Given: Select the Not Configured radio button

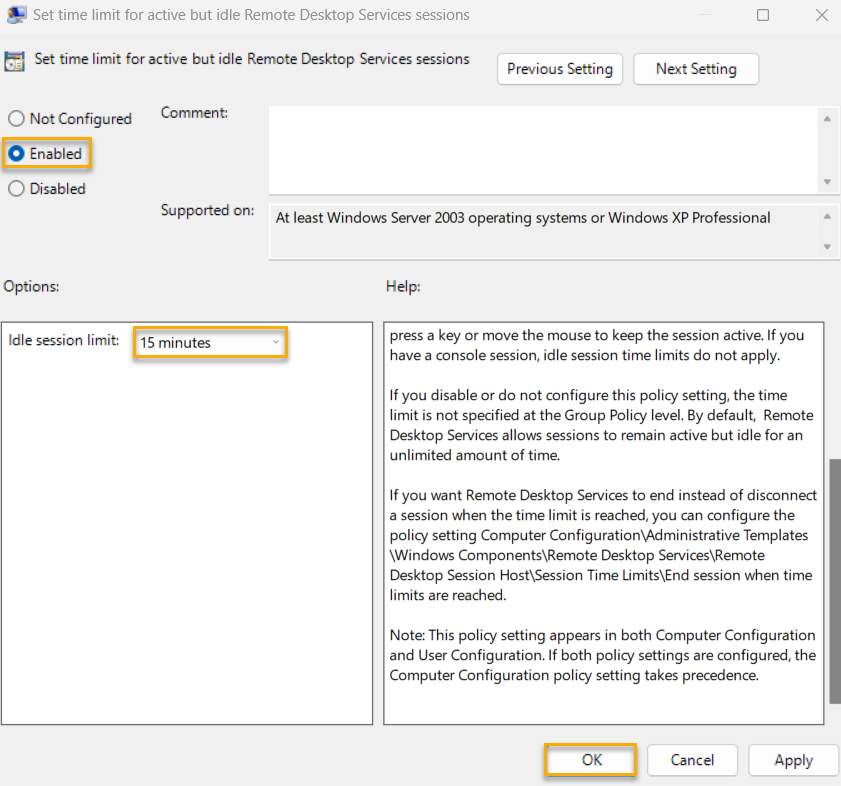Looking at the screenshot, I should pyautogui.click(x=15, y=118).
